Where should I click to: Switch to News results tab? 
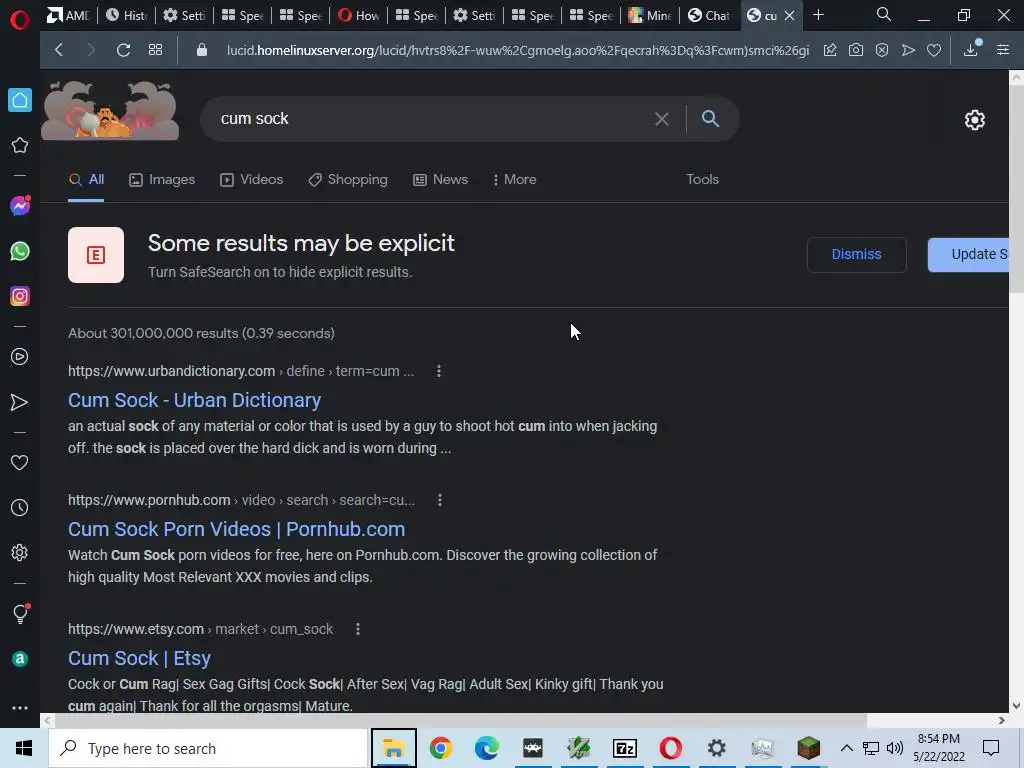440,180
